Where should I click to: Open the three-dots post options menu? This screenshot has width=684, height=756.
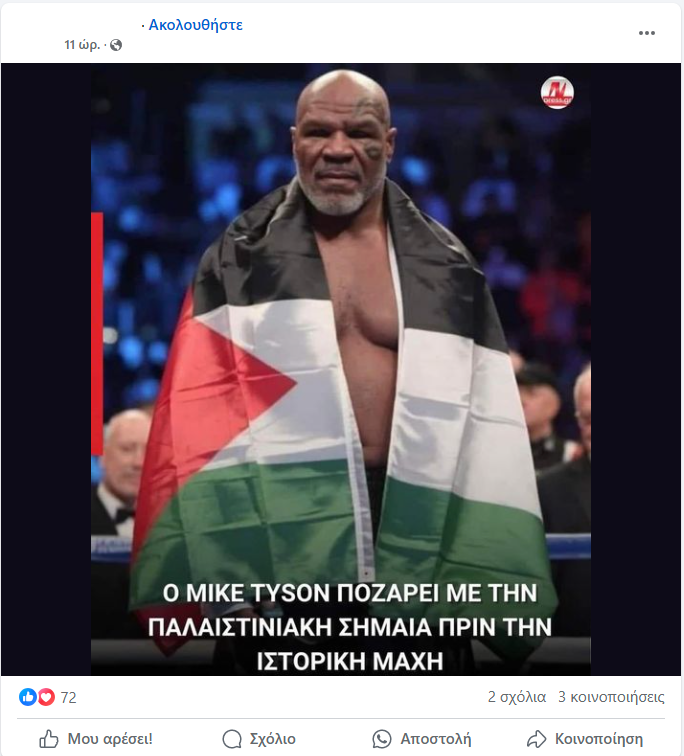pyautogui.click(x=646, y=33)
